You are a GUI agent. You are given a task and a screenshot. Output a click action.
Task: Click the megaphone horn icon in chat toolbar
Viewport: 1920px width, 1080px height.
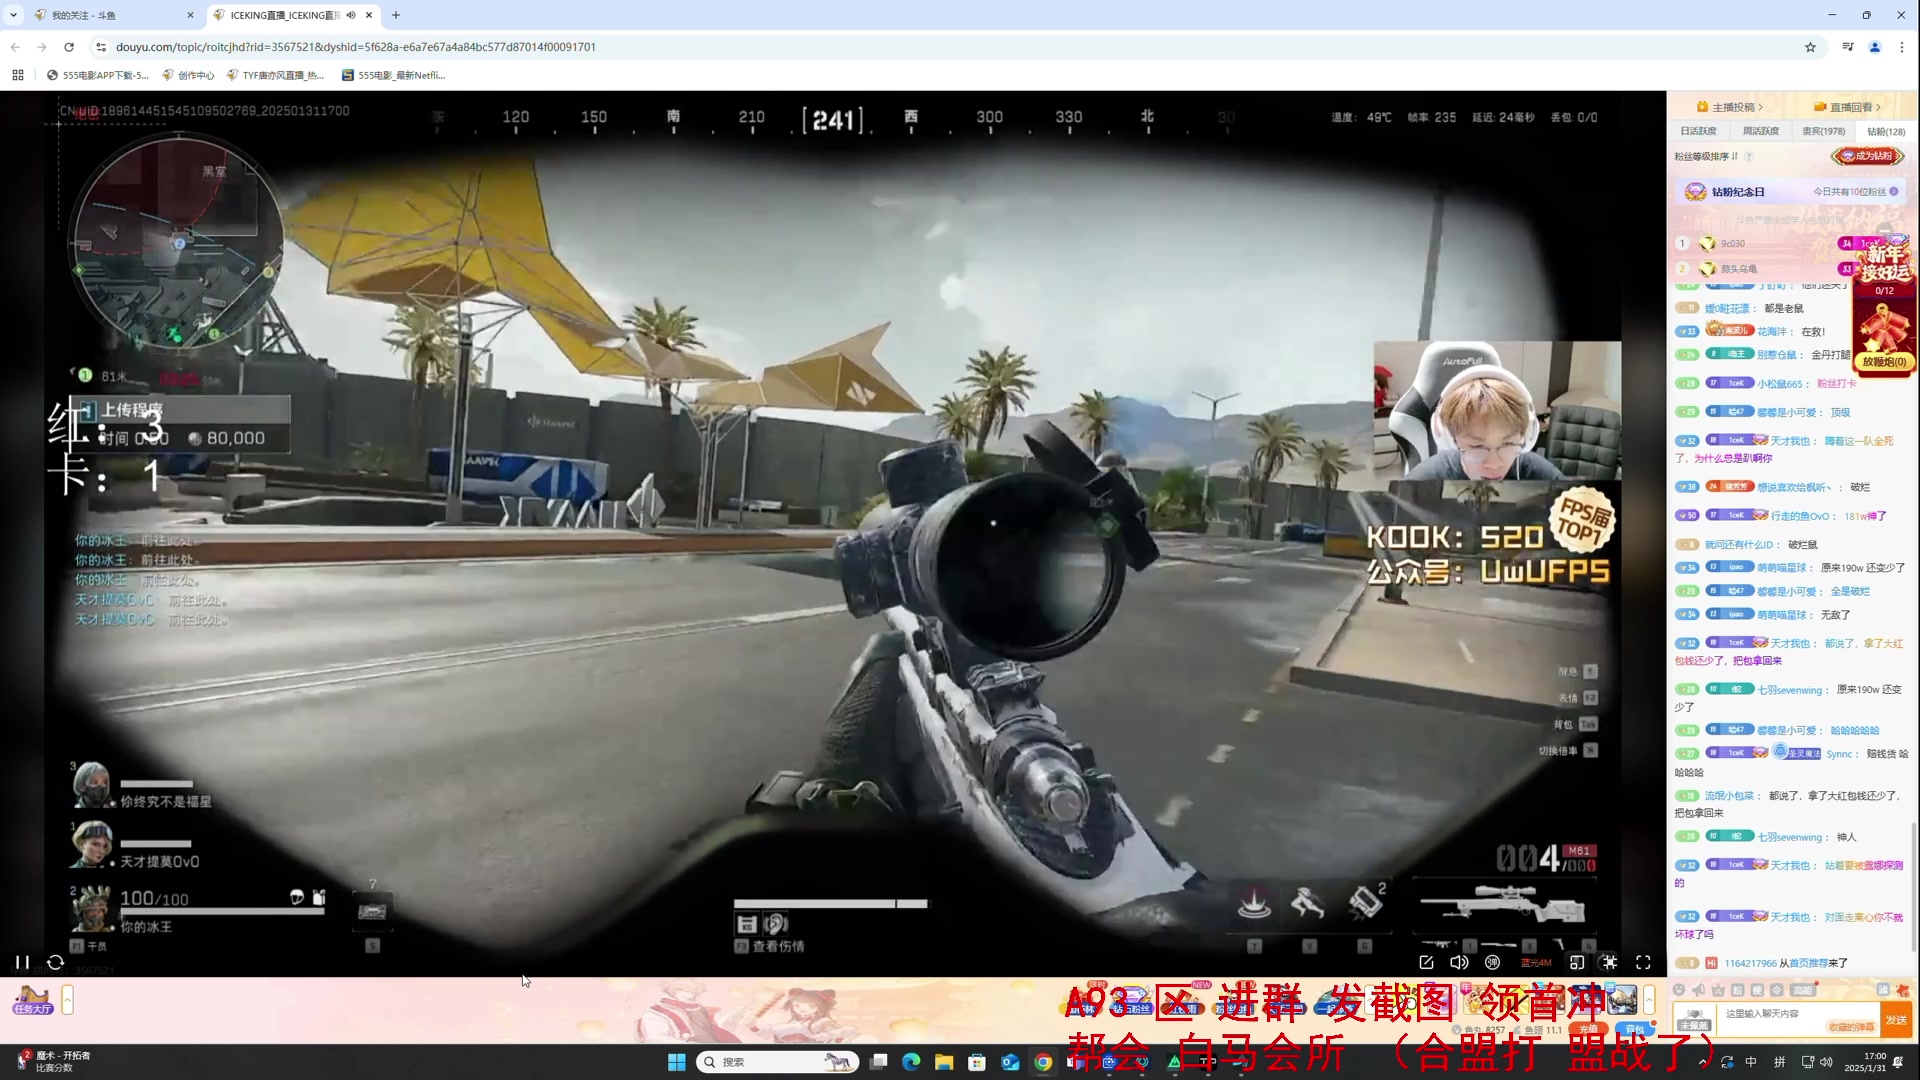tap(1699, 990)
